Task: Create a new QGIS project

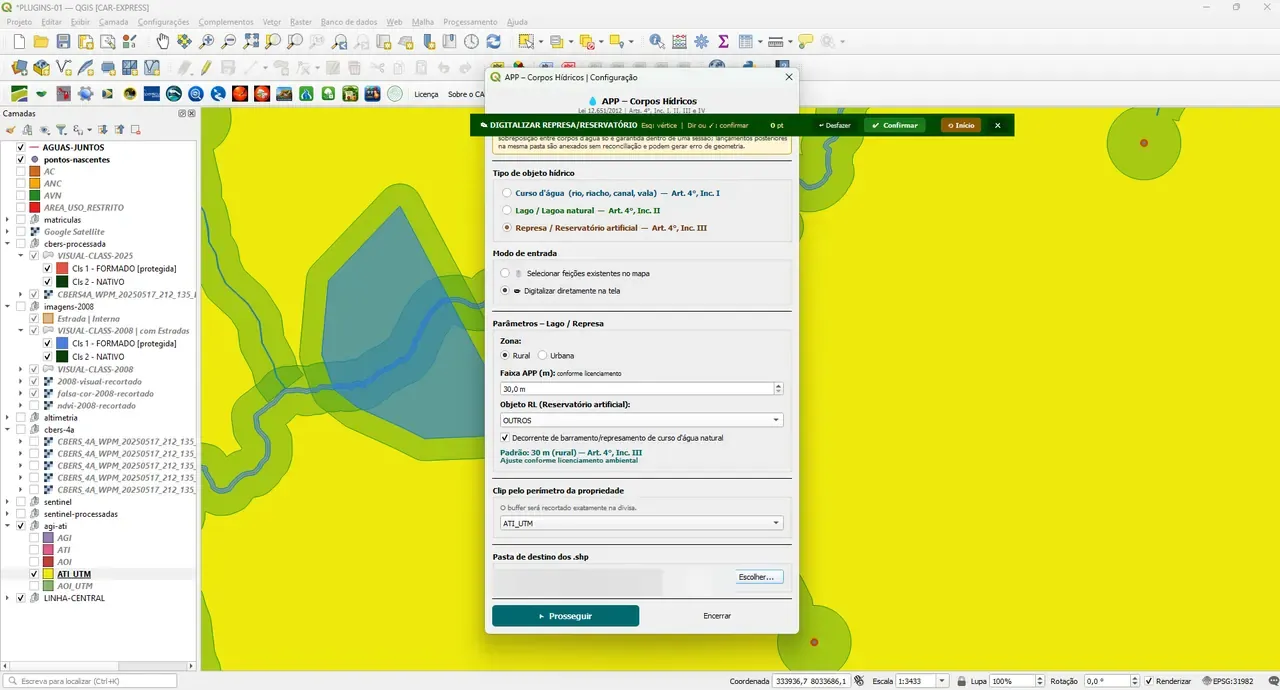Action: coord(19,42)
